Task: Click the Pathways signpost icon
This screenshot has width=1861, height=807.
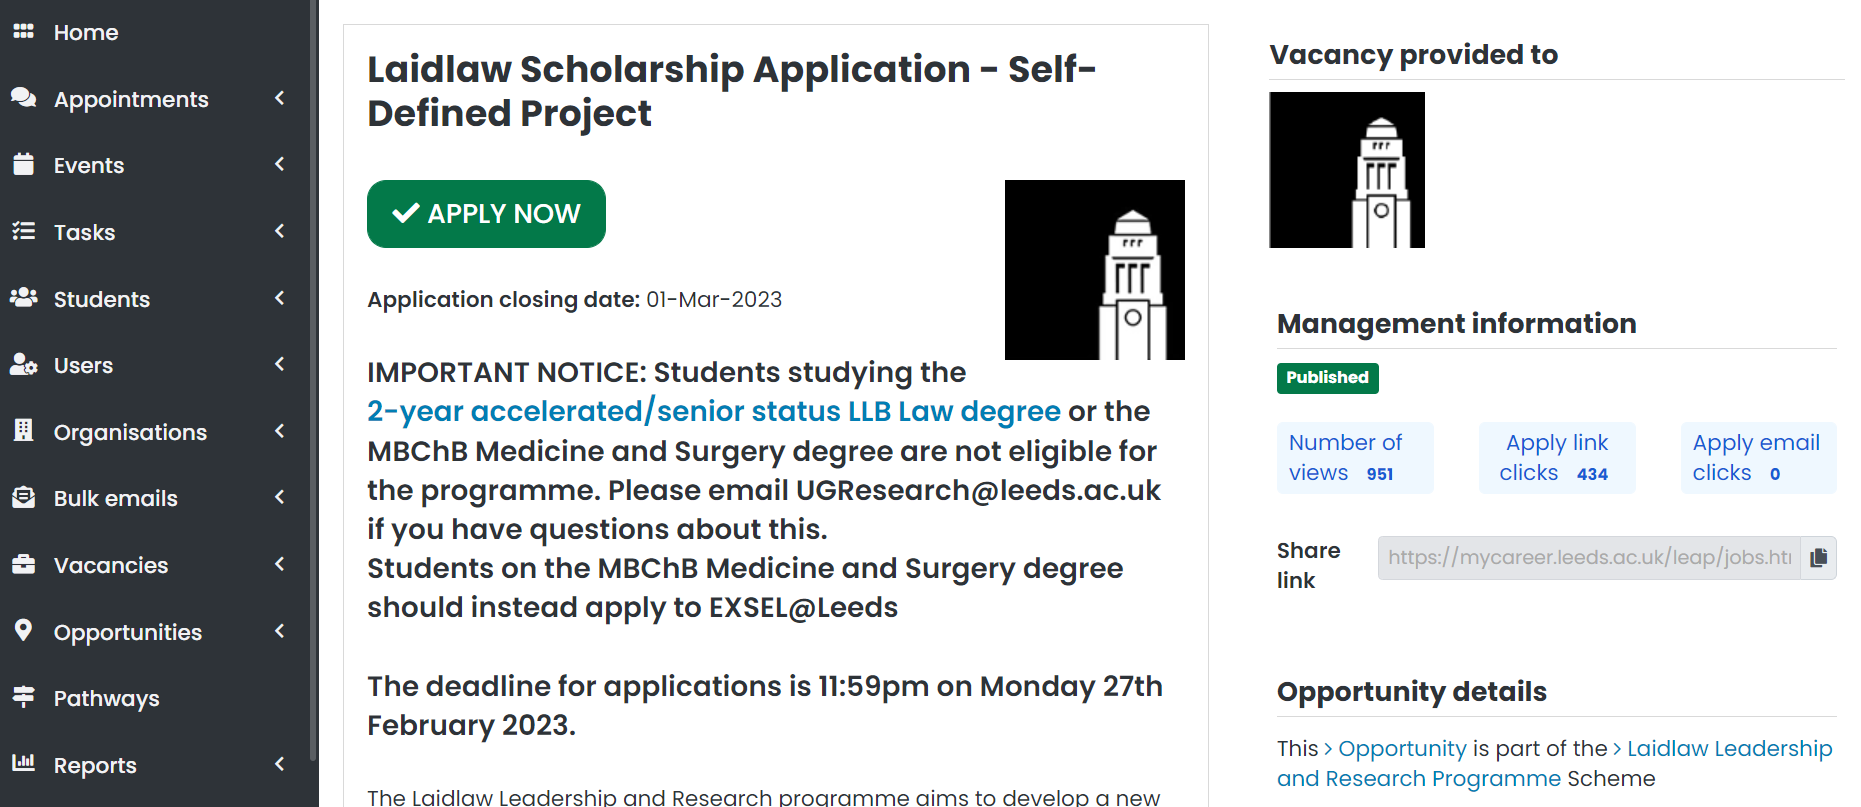Action: [23, 697]
